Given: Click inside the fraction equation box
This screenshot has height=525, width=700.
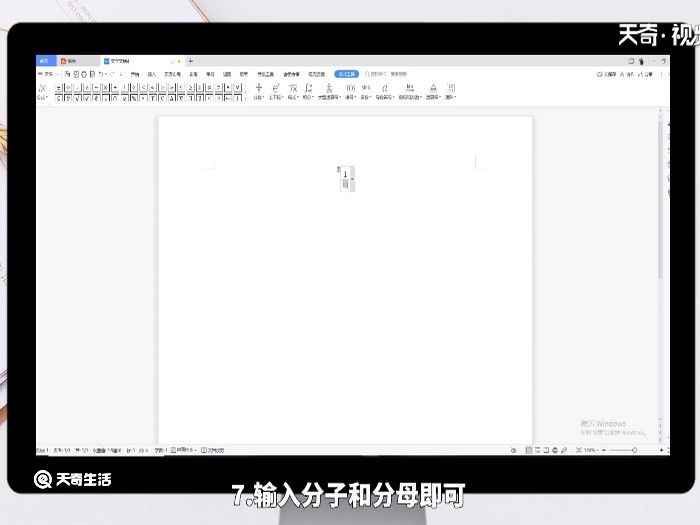Looking at the screenshot, I should click(345, 179).
